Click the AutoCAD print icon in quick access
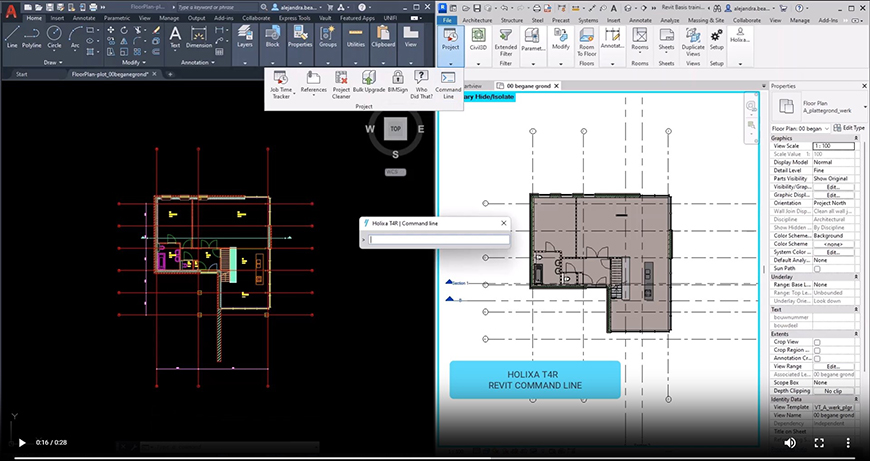Viewport: 870px width, 461px height. 93,7
